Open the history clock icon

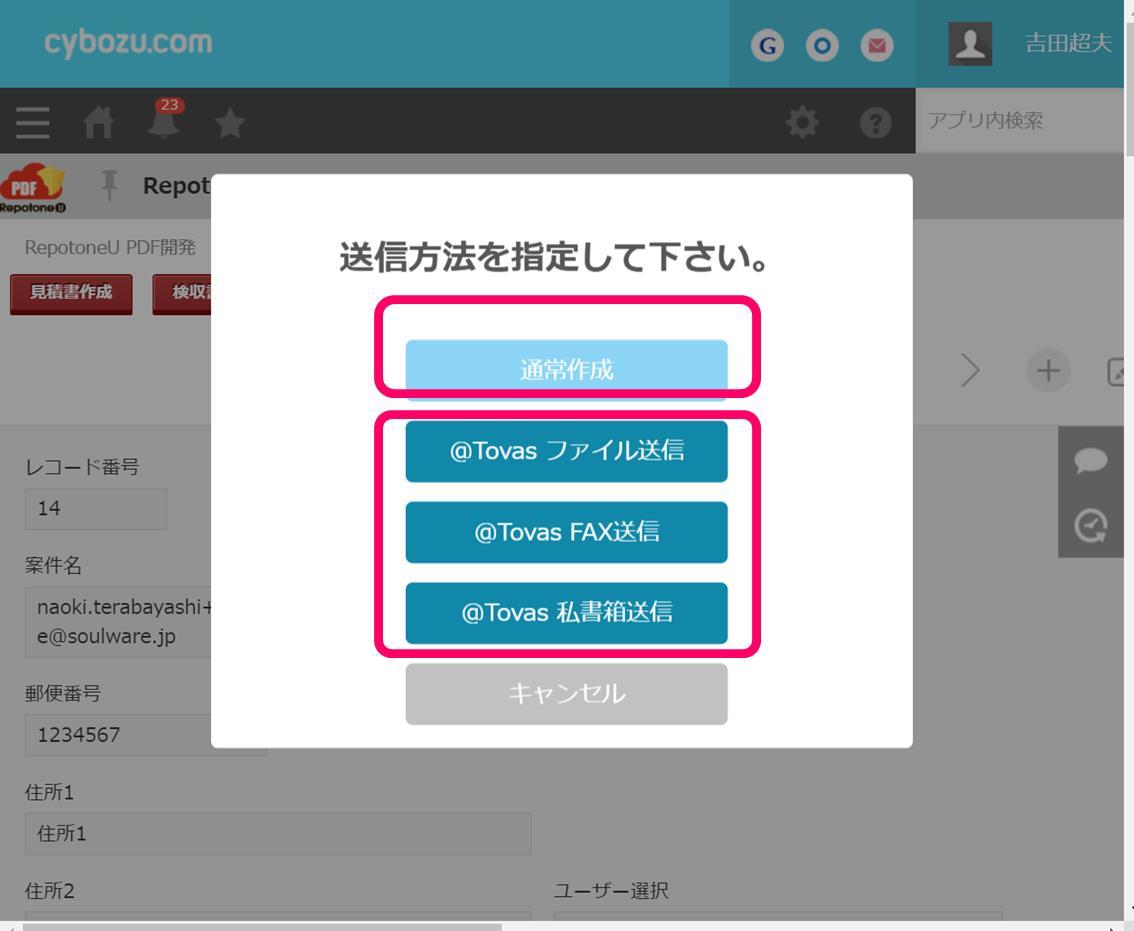point(1090,525)
